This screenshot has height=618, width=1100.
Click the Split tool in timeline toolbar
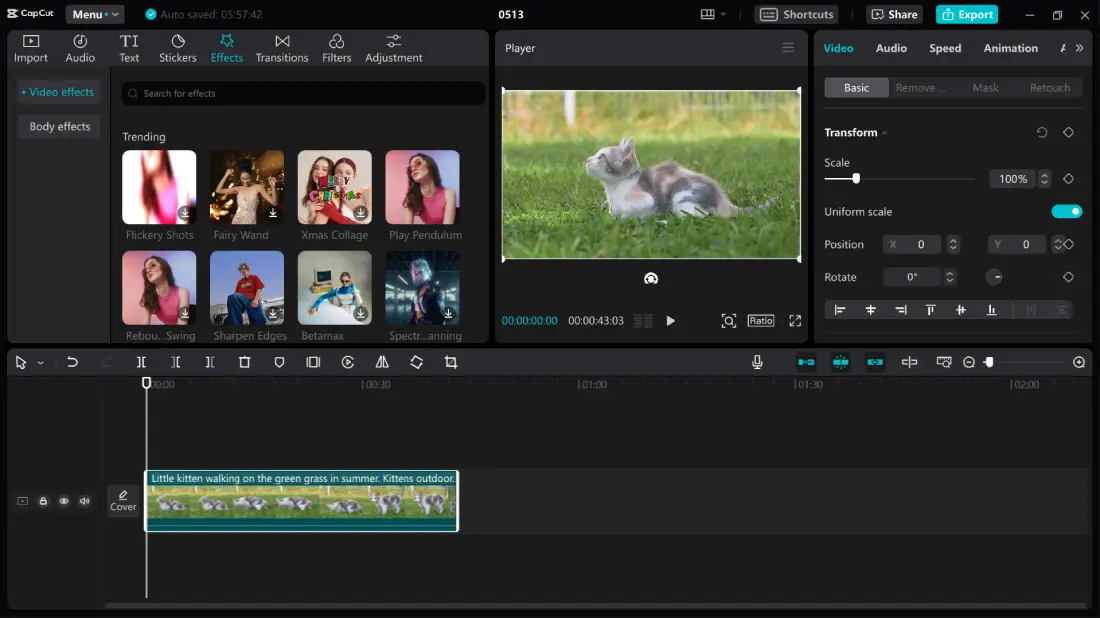[141, 362]
